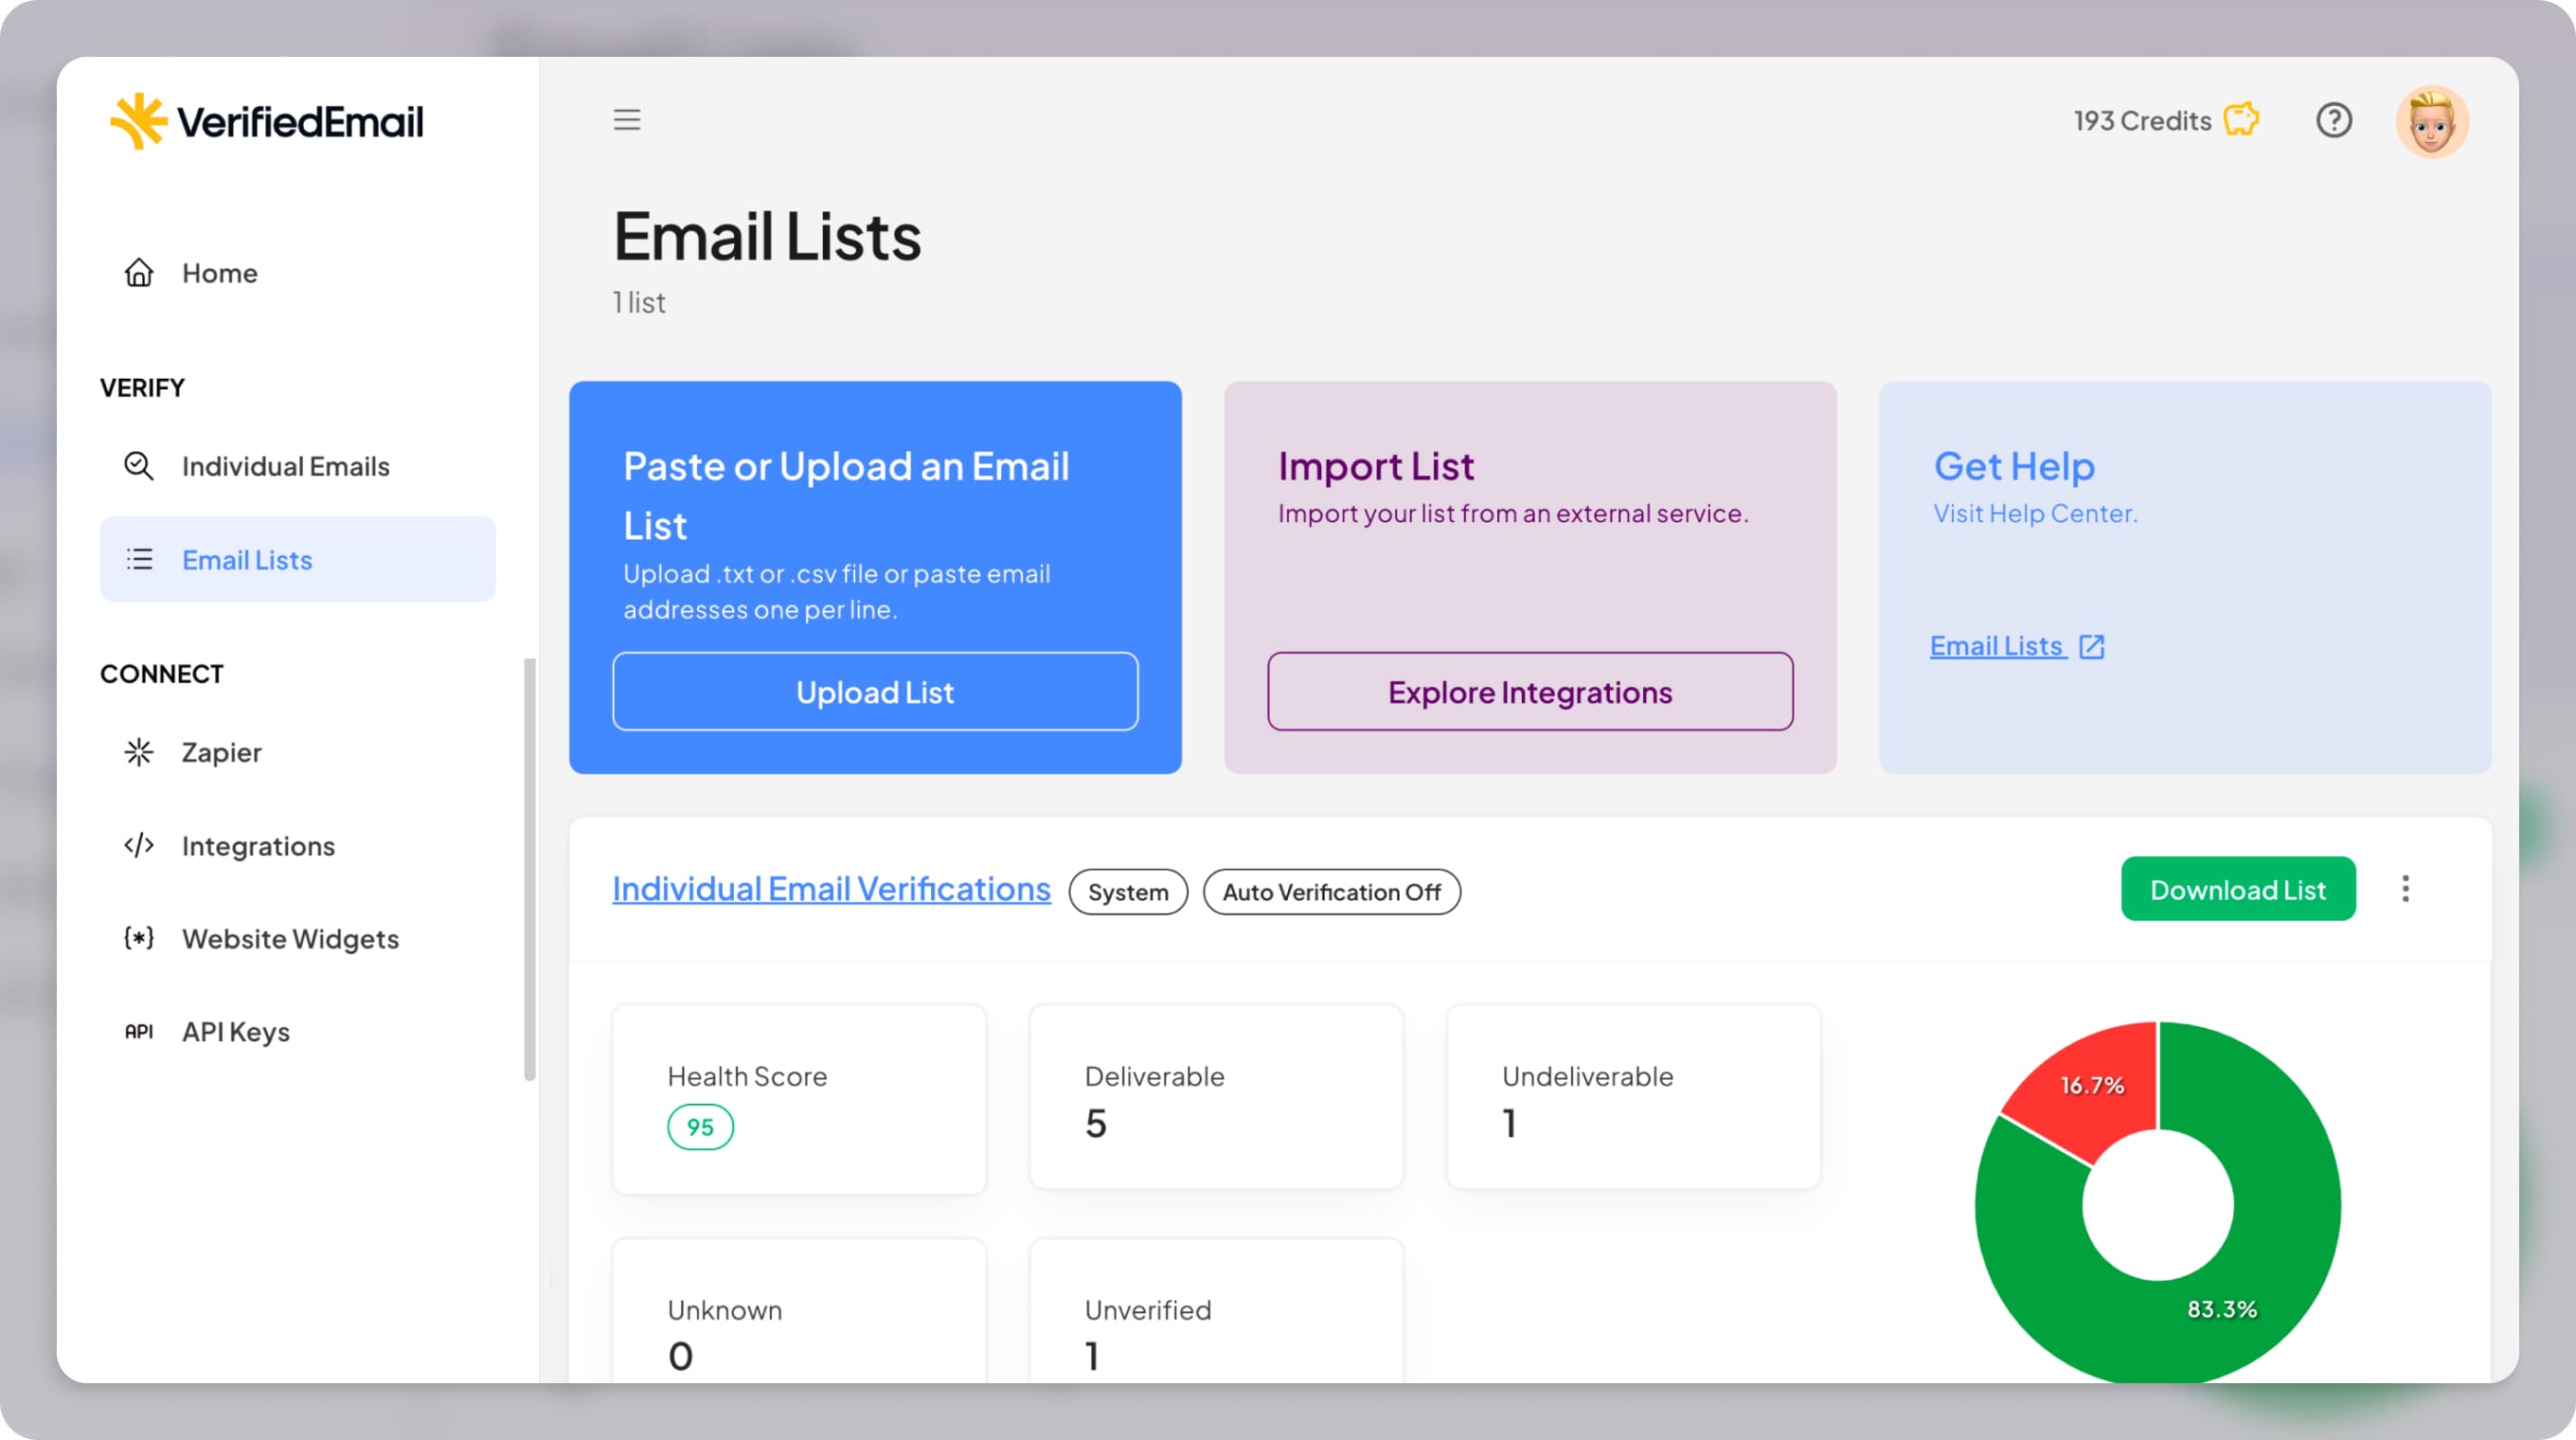Click the Email Lists list icon

pos(139,559)
